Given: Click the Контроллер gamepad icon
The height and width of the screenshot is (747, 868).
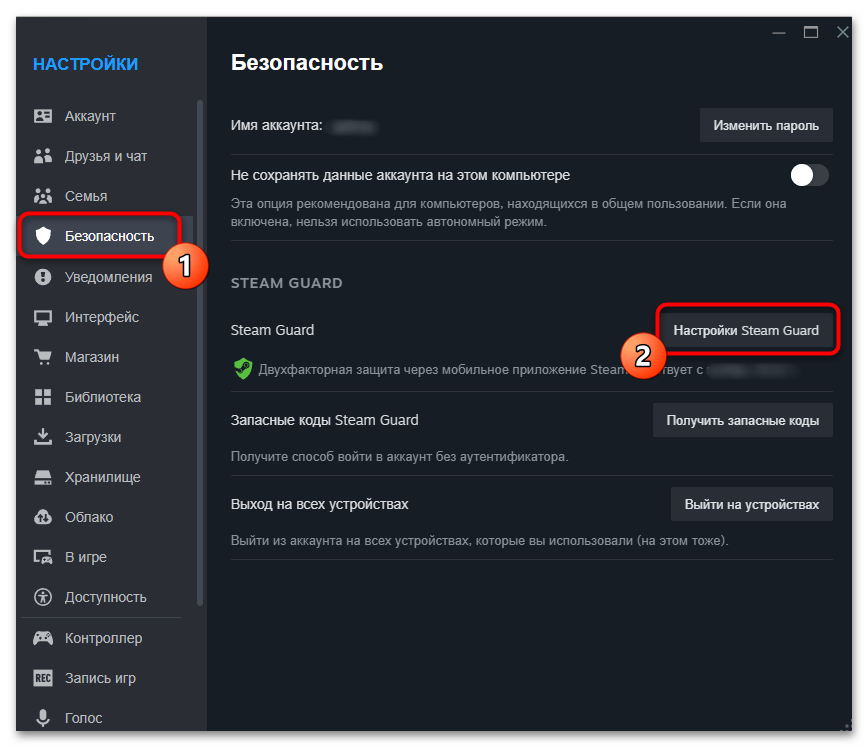Looking at the screenshot, I should 43,638.
